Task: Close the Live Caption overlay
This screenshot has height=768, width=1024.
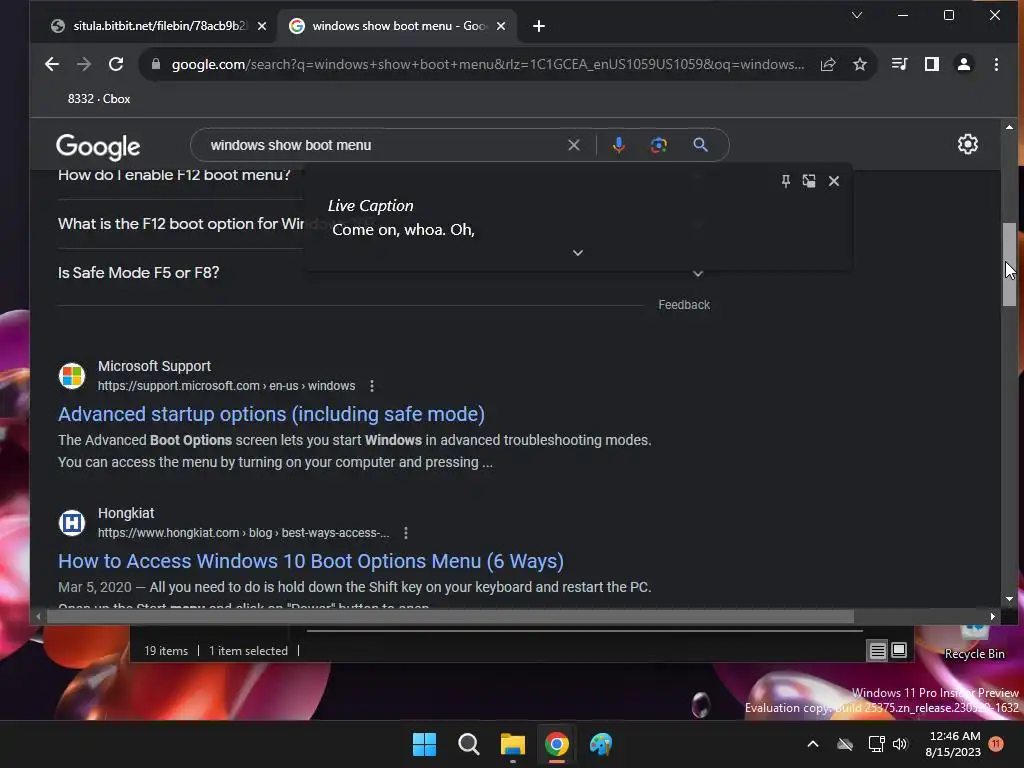Action: pos(834,181)
